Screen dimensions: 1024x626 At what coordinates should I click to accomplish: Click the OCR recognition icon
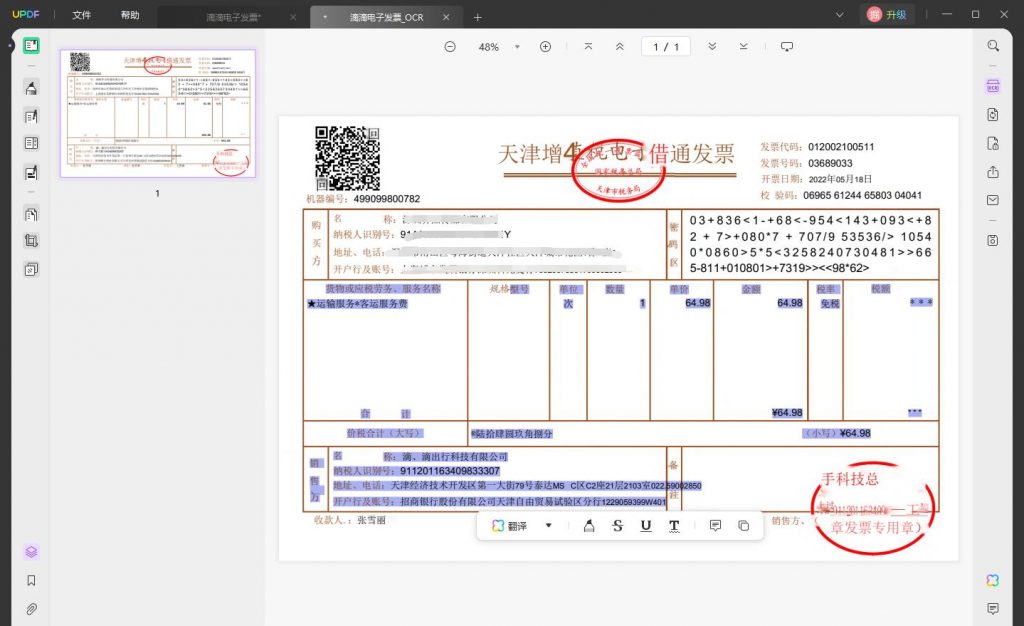[x=993, y=86]
